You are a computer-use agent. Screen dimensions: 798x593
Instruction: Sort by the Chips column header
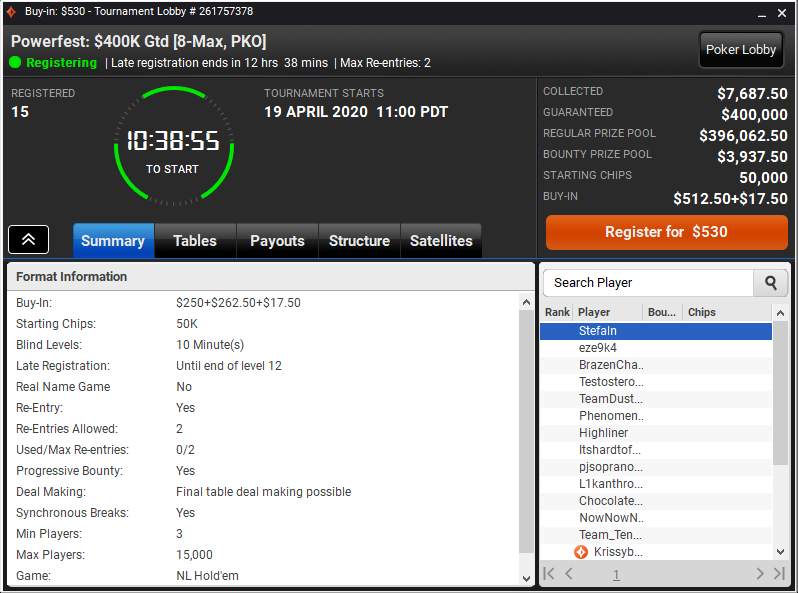pyautogui.click(x=727, y=312)
